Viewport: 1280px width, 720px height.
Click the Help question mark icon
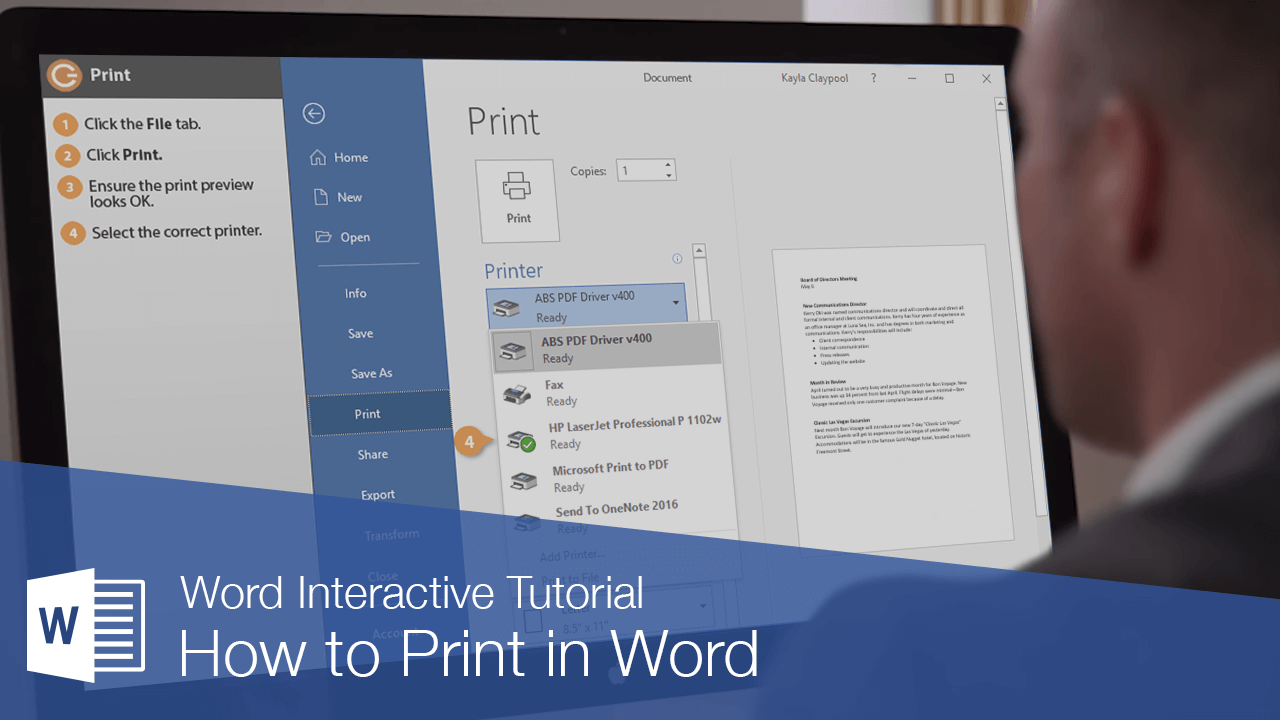[872, 78]
